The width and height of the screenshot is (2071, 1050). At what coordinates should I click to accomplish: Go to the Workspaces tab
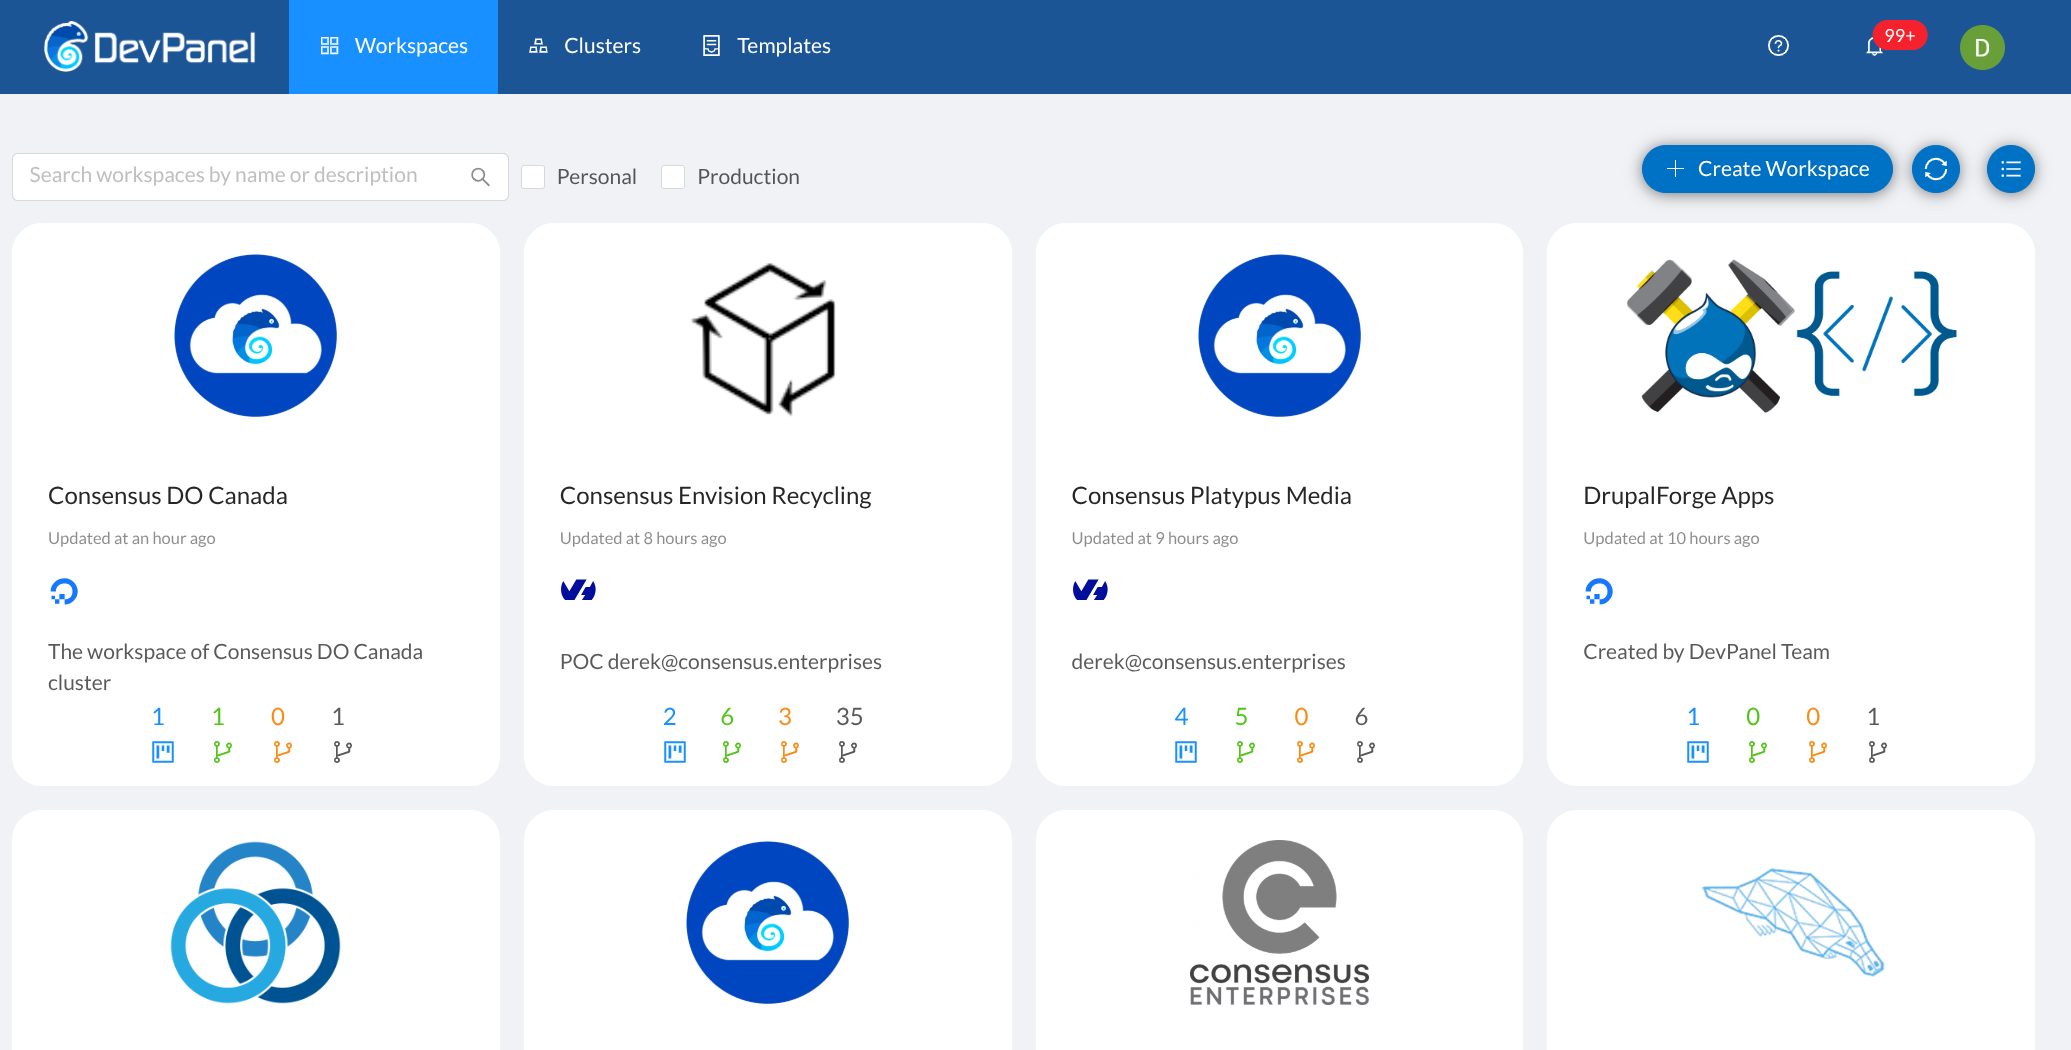[393, 47]
